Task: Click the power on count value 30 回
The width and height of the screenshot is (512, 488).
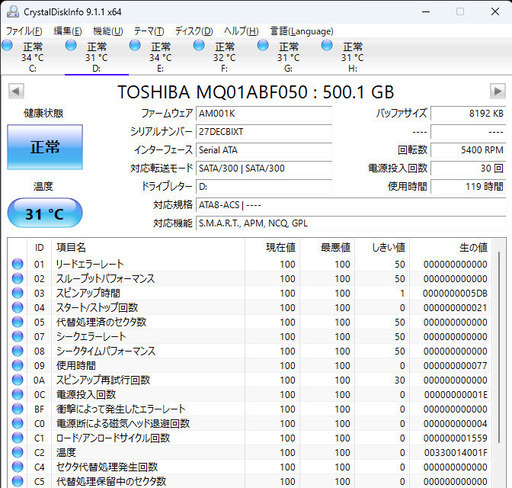Action: [x=468, y=168]
